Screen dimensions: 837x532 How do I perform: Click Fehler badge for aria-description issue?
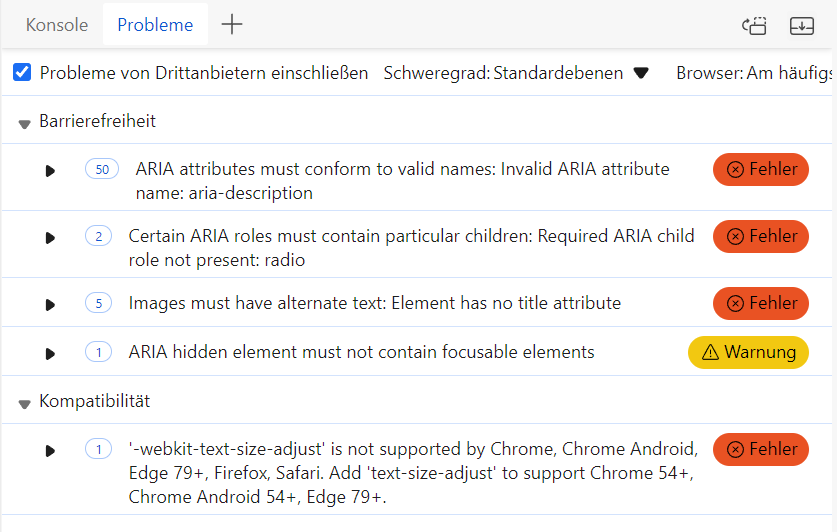point(761,169)
